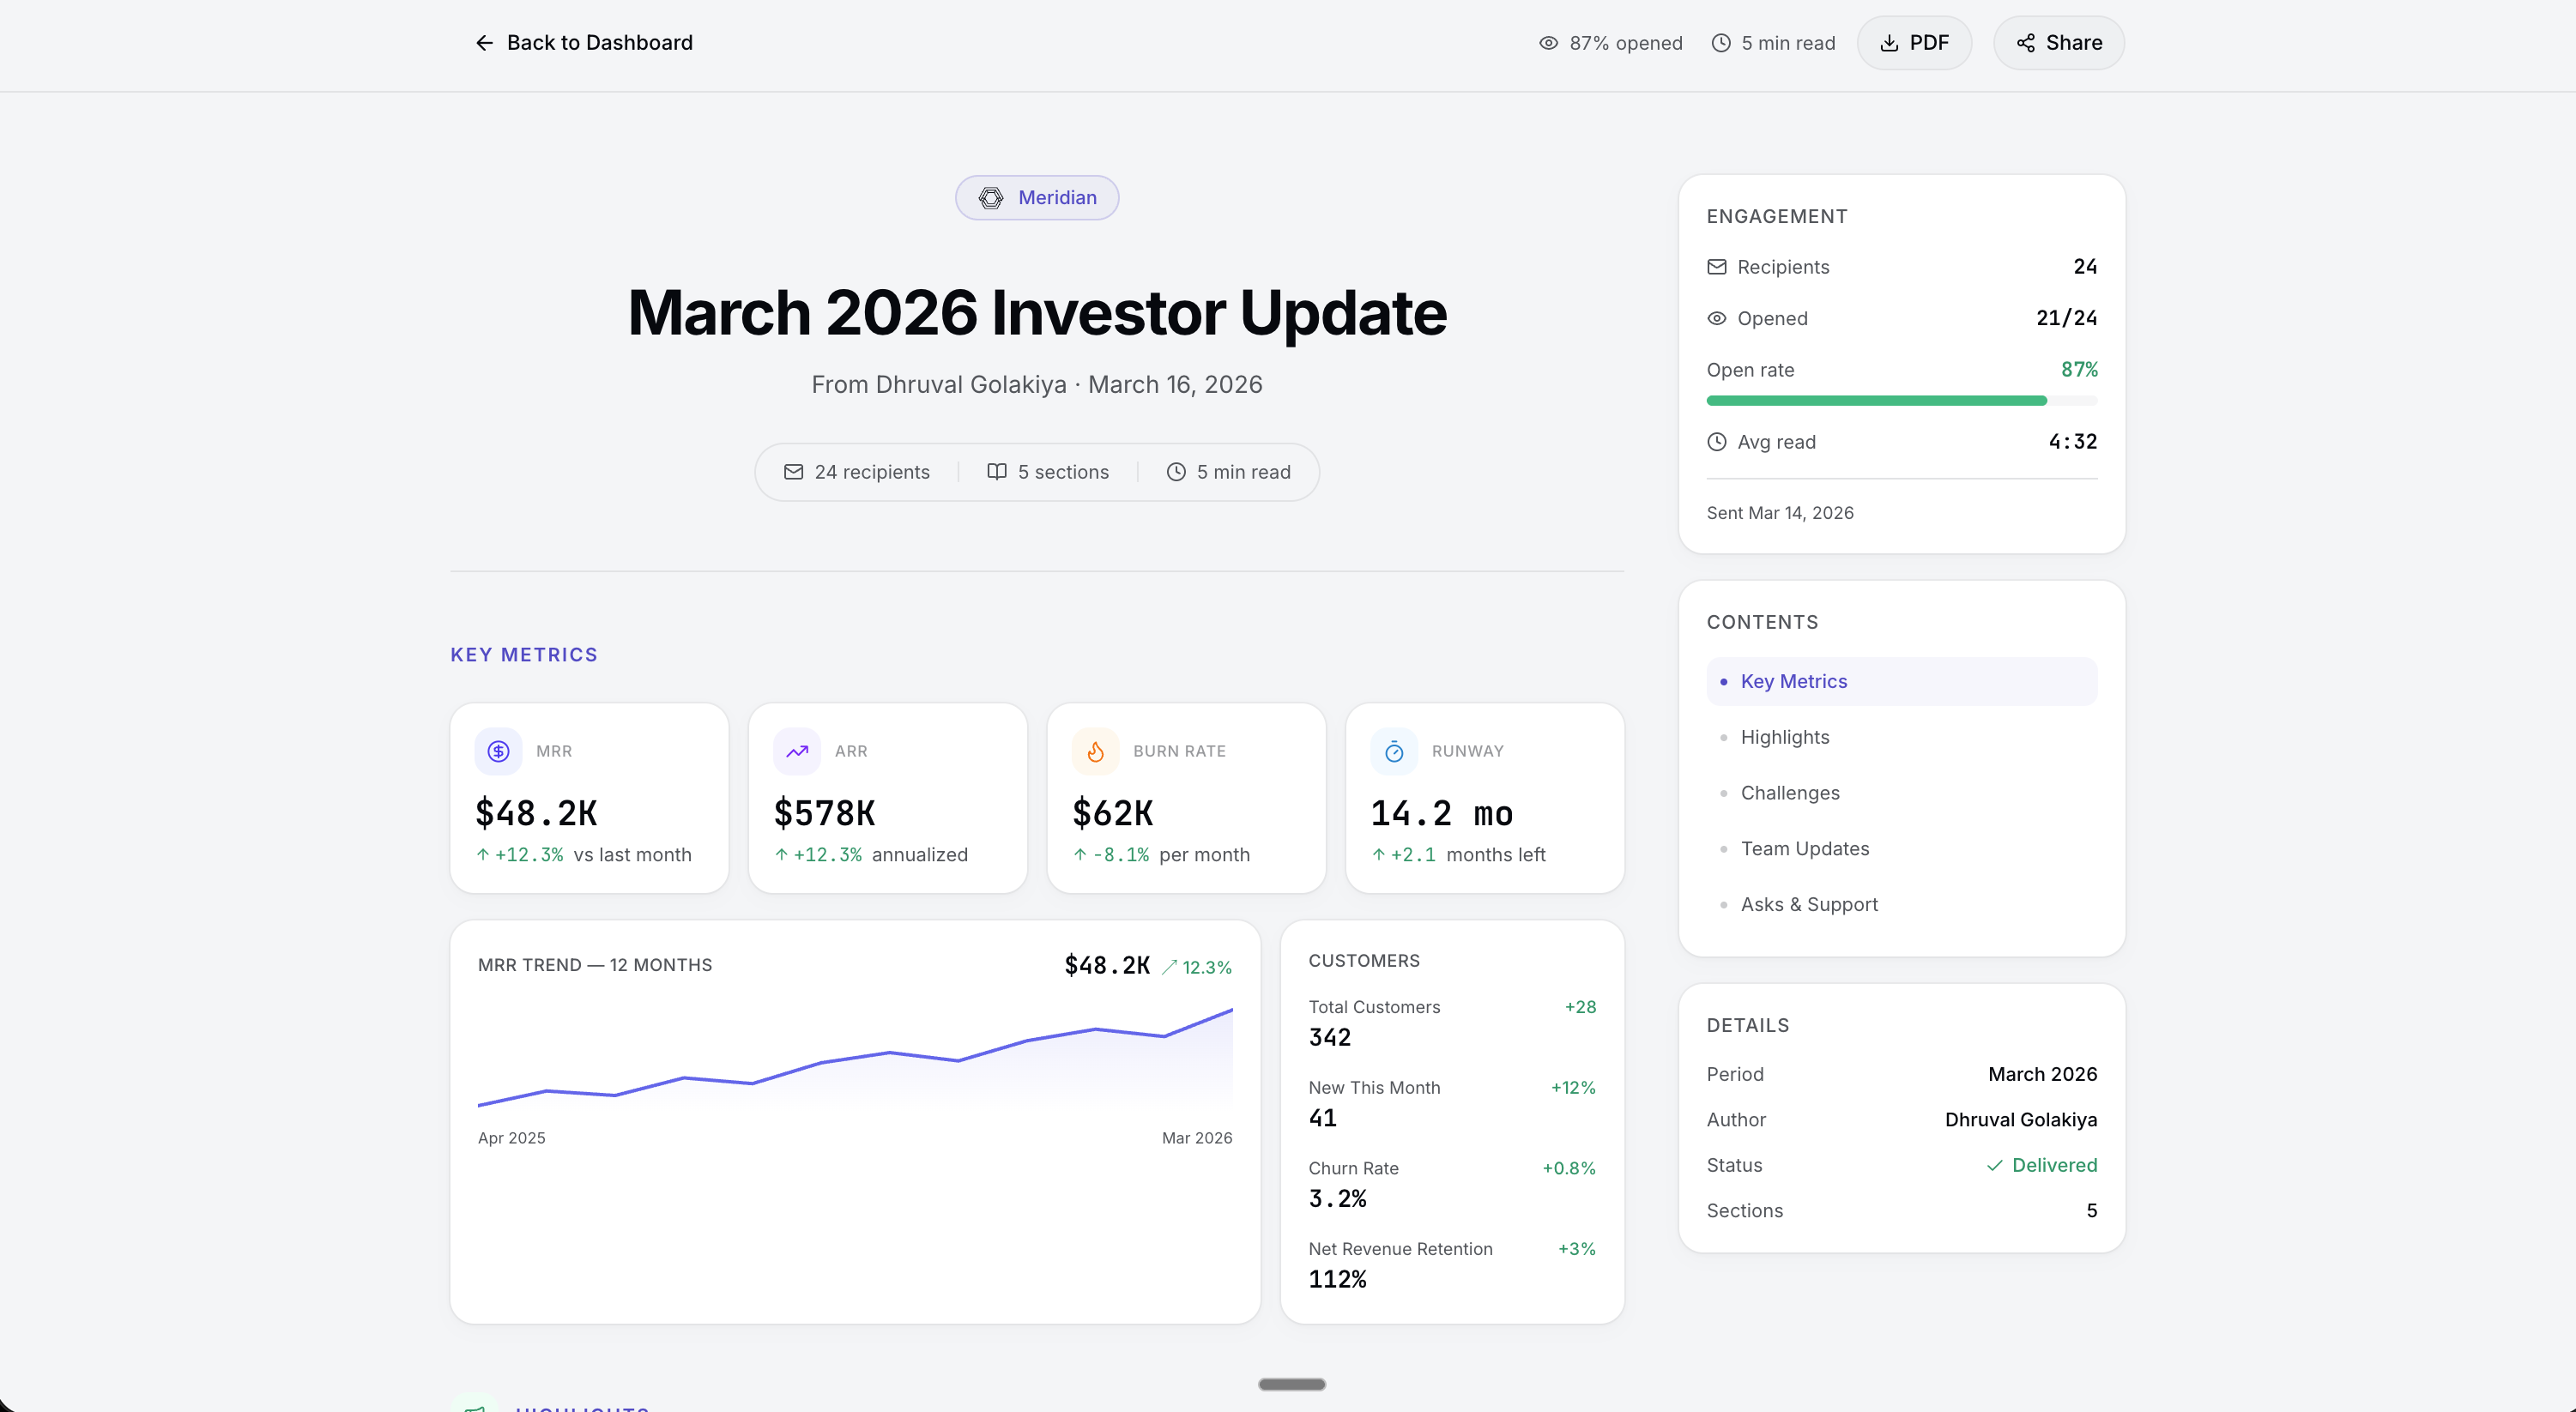Click the March 2026 Investor Update title
This screenshot has height=1412, width=2576.
pyautogui.click(x=1037, y=313)
